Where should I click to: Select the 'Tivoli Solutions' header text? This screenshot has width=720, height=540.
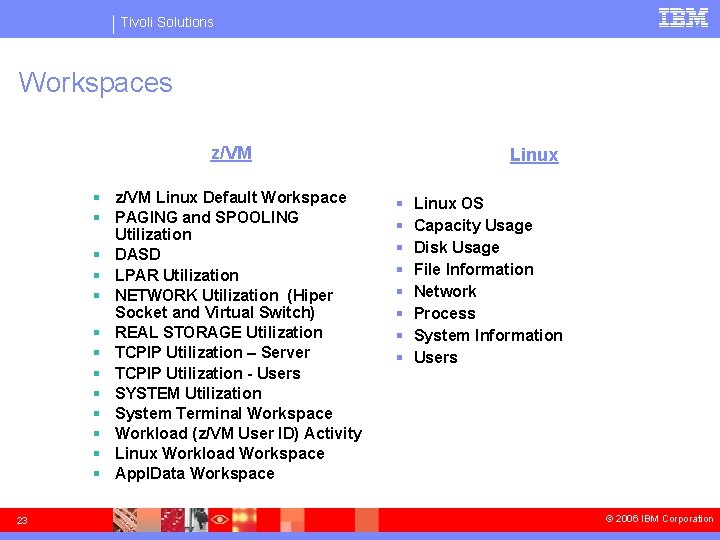[167, 22]
